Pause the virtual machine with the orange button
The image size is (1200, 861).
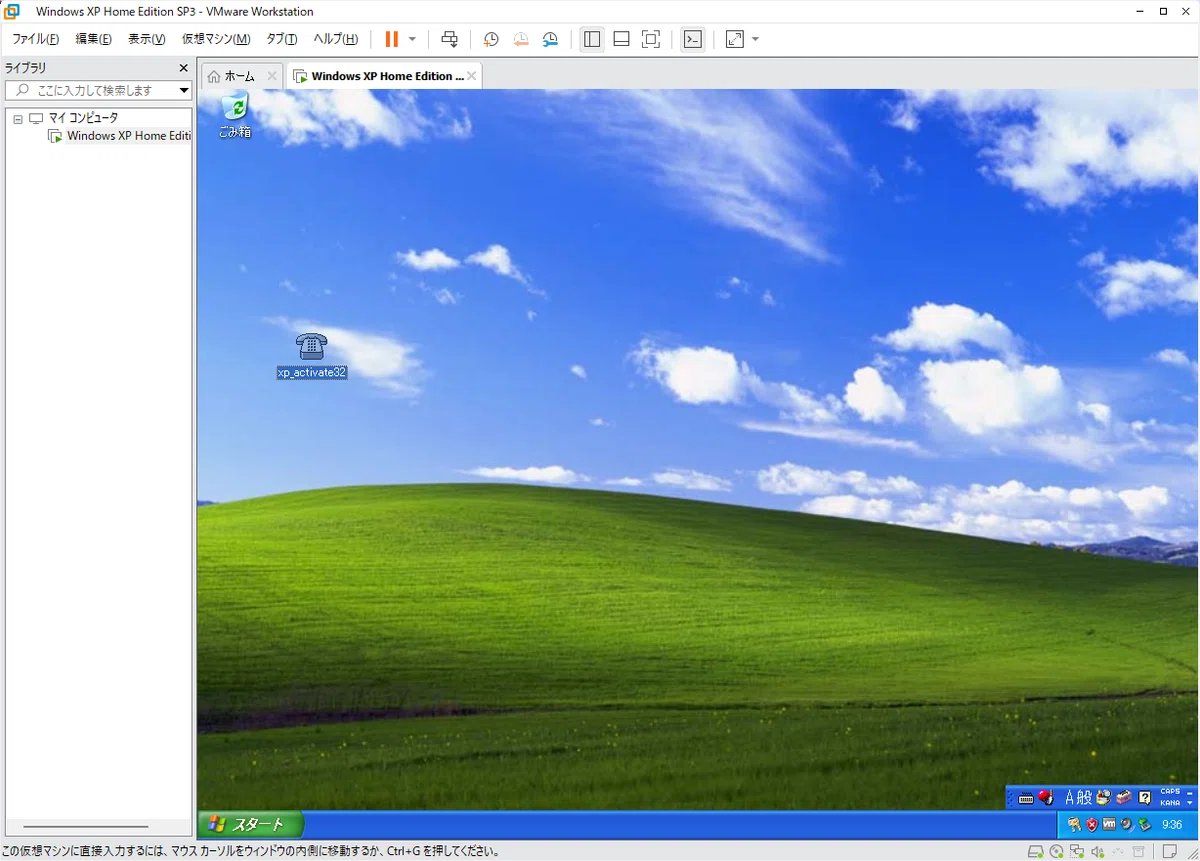click(391, 39)
